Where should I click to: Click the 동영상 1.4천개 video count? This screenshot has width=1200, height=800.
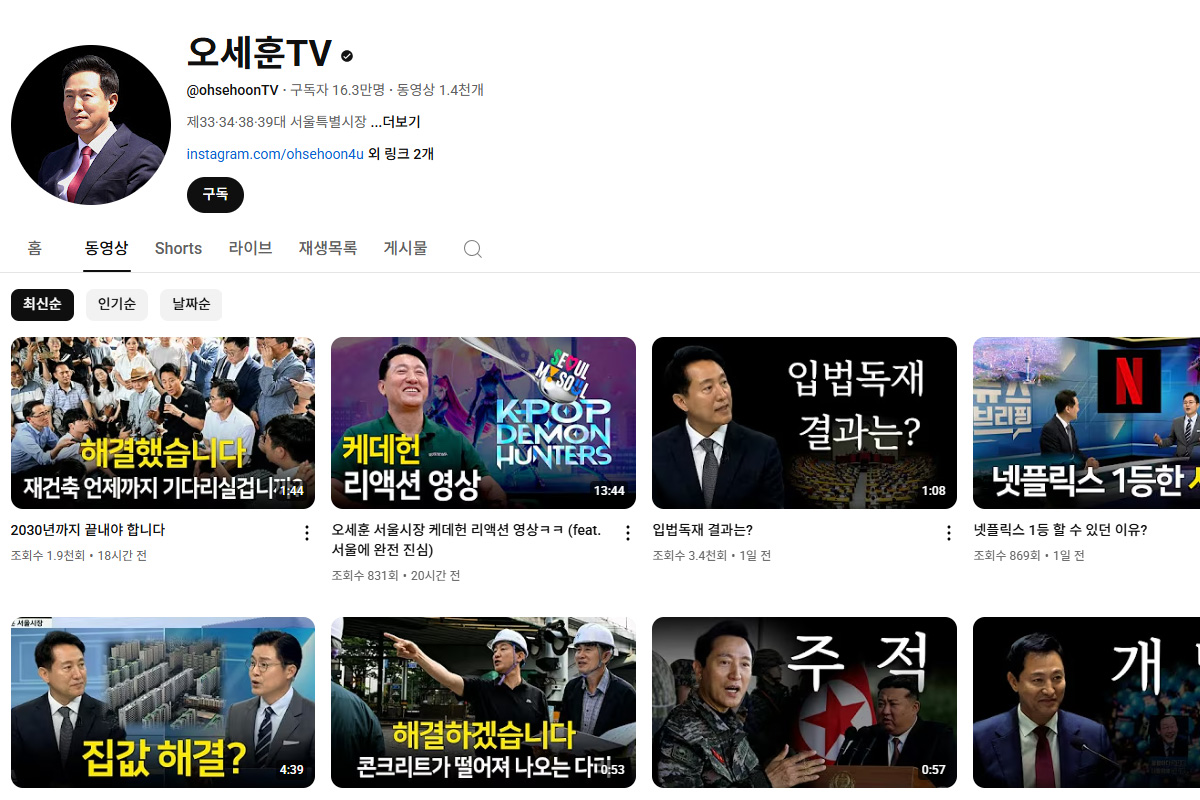(440, 90)
